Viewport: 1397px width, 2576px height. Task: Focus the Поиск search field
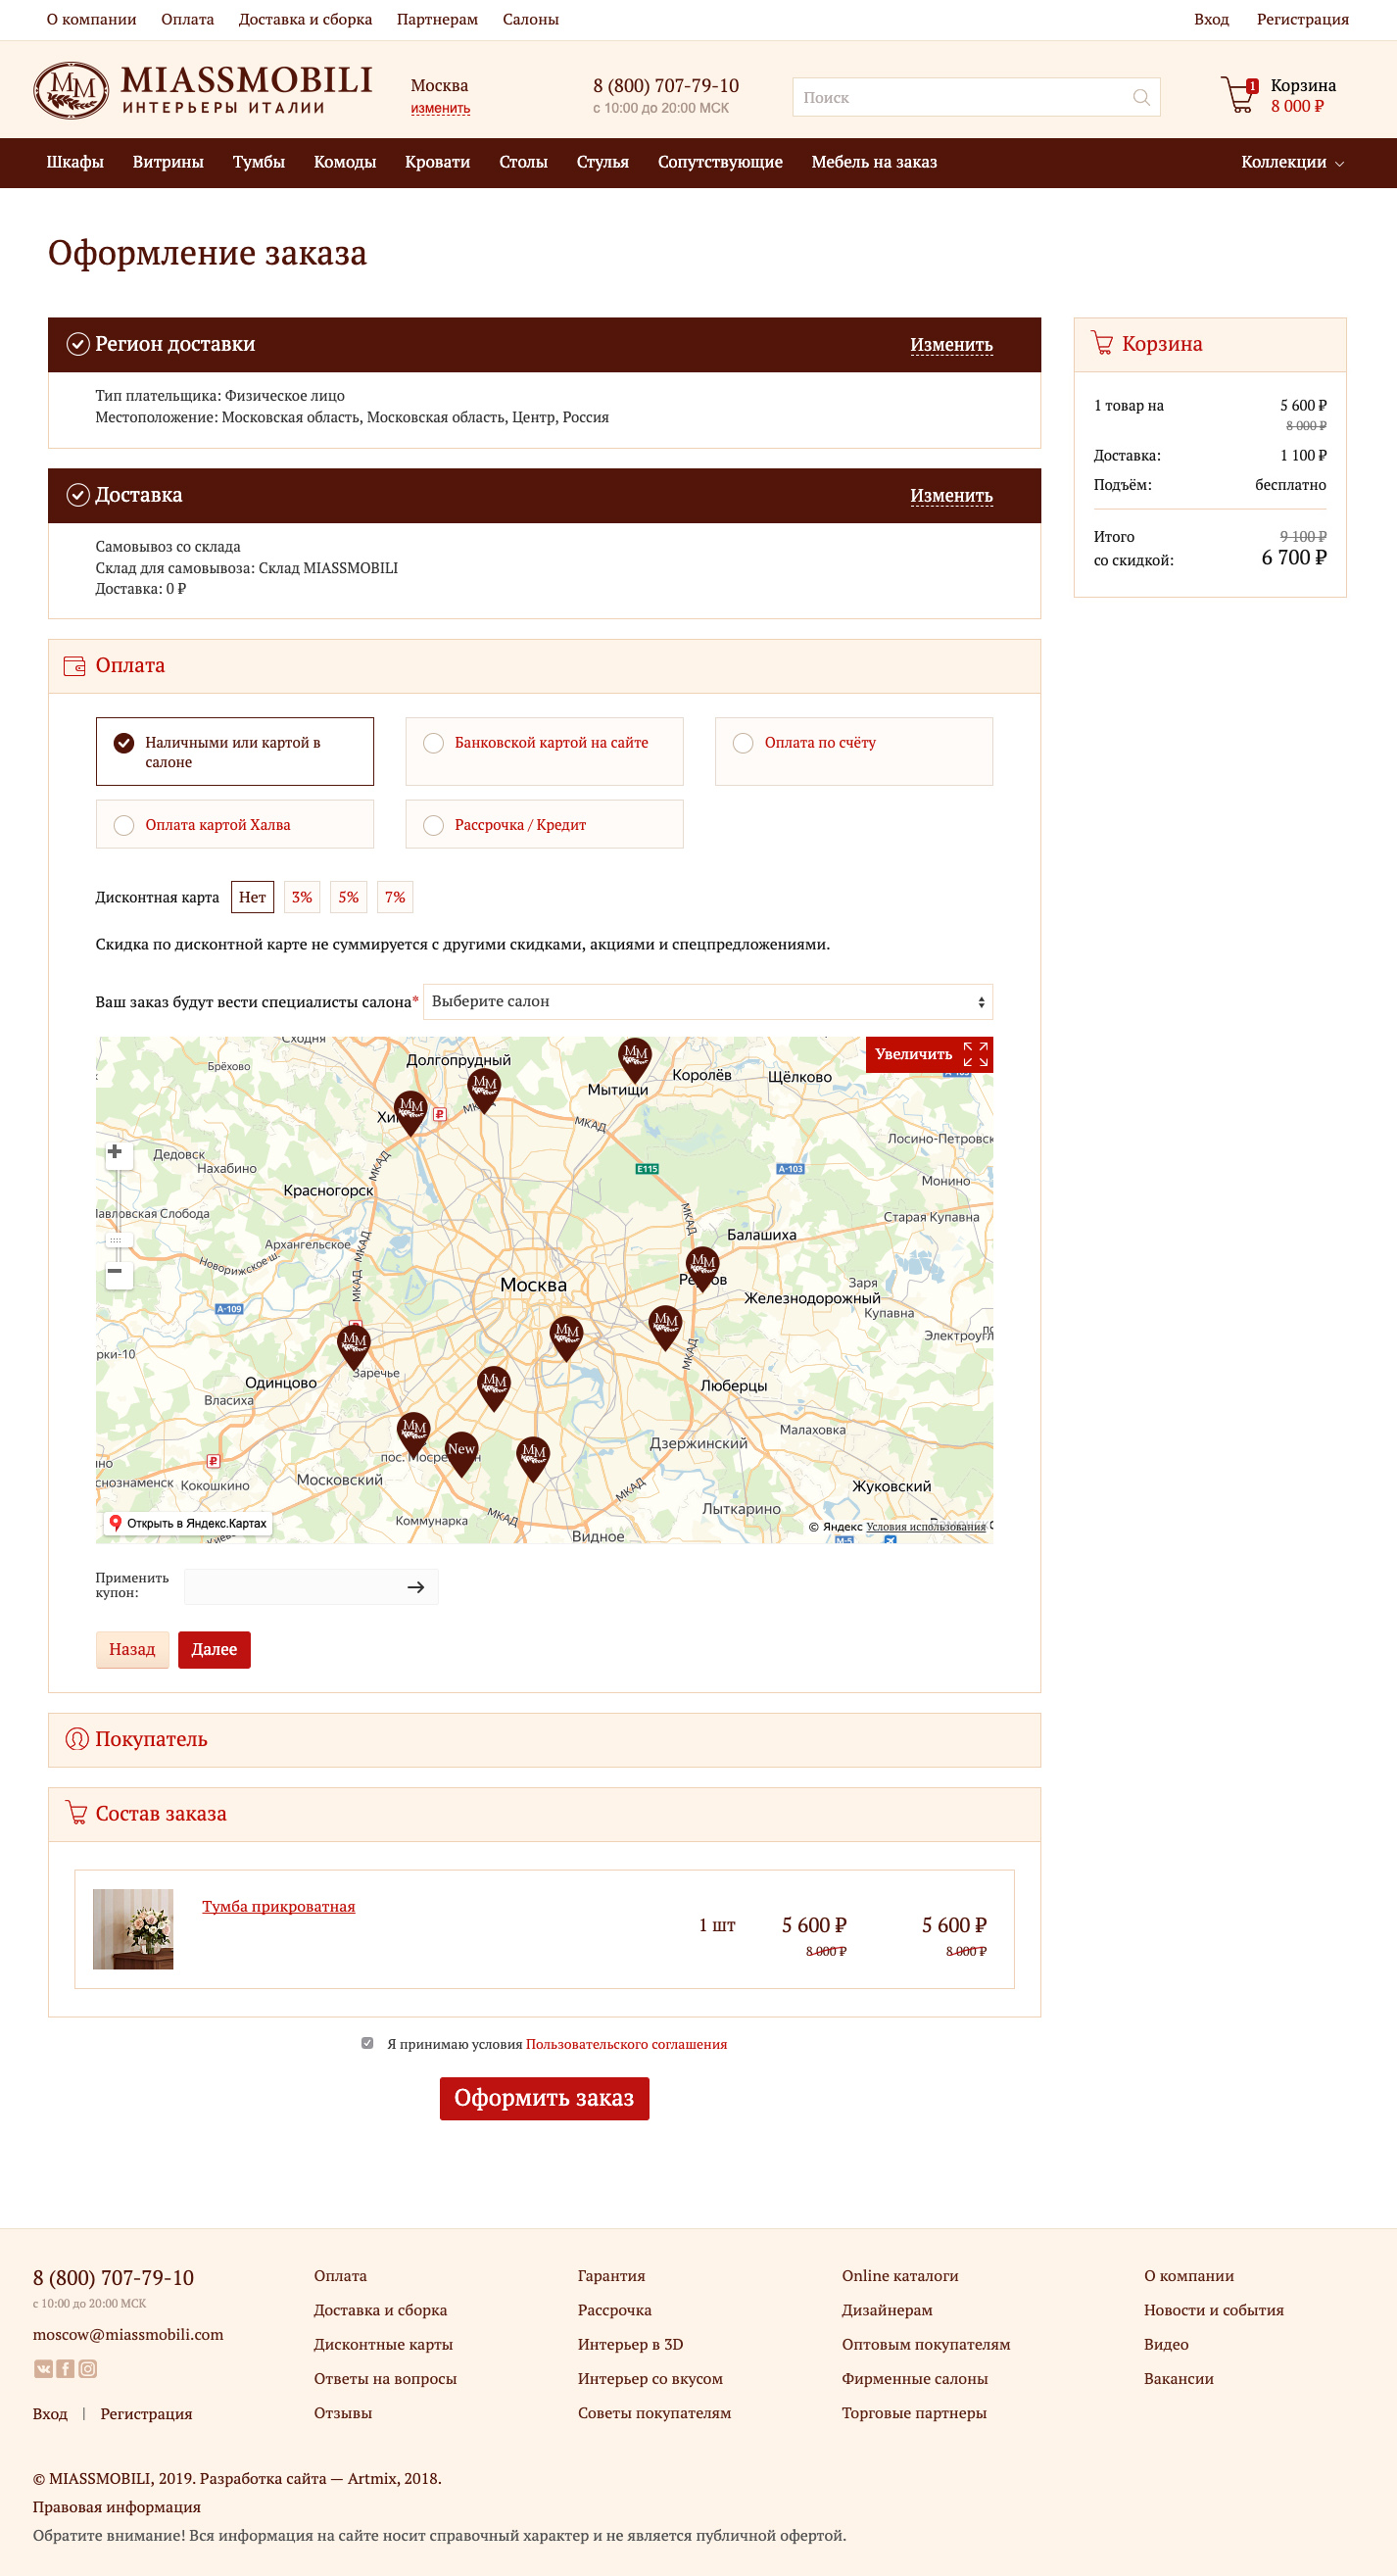tap(976, 97)
